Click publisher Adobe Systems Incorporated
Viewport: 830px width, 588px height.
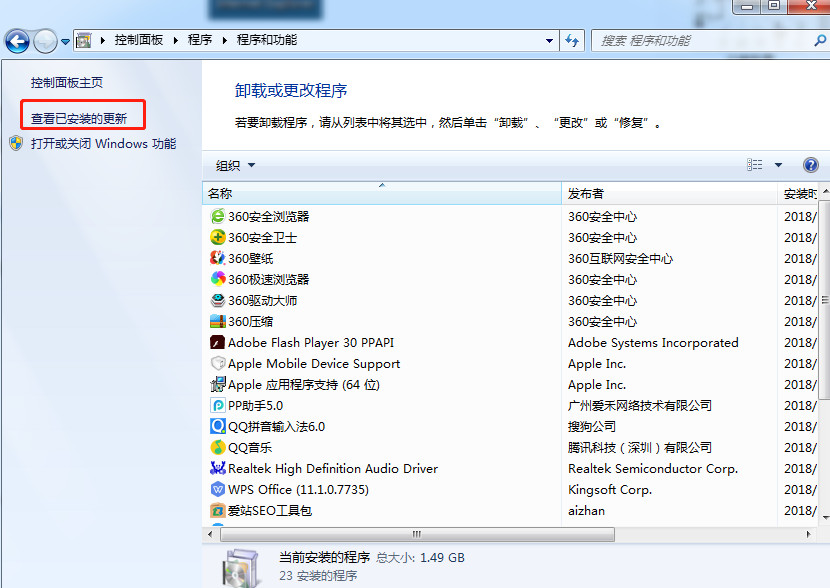click(x=653, y=342)
